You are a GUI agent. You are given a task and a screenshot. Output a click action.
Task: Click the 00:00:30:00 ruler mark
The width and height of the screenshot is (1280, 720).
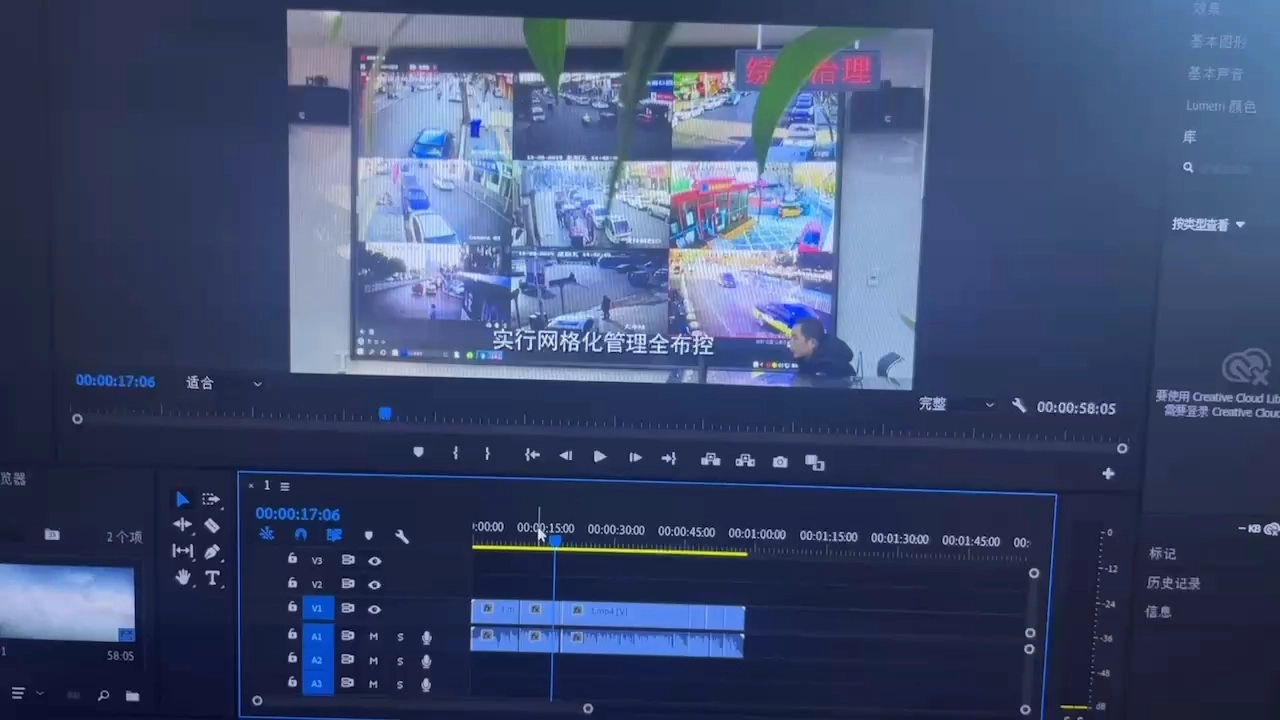coord(616,530)
